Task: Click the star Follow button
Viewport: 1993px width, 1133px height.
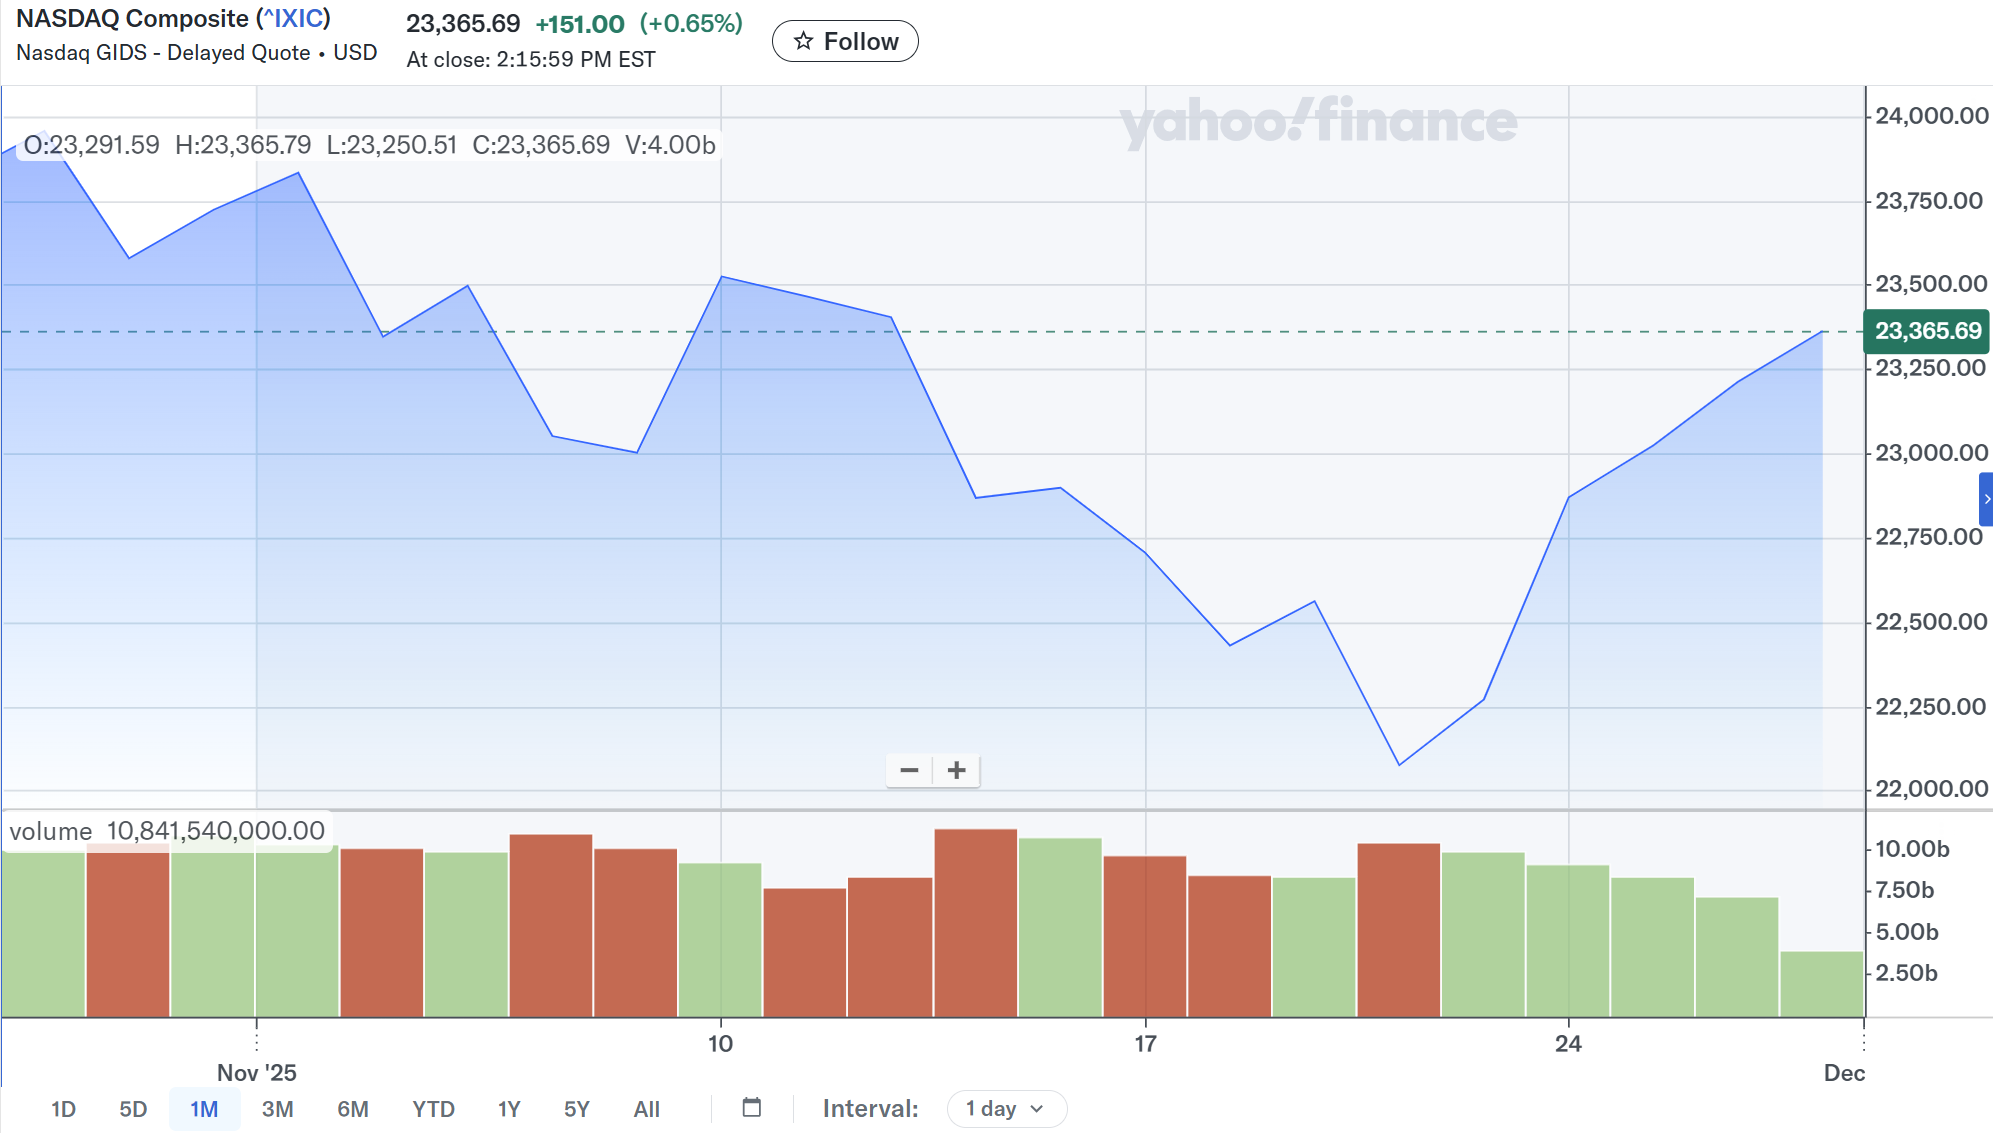Action: click(845, 41)
